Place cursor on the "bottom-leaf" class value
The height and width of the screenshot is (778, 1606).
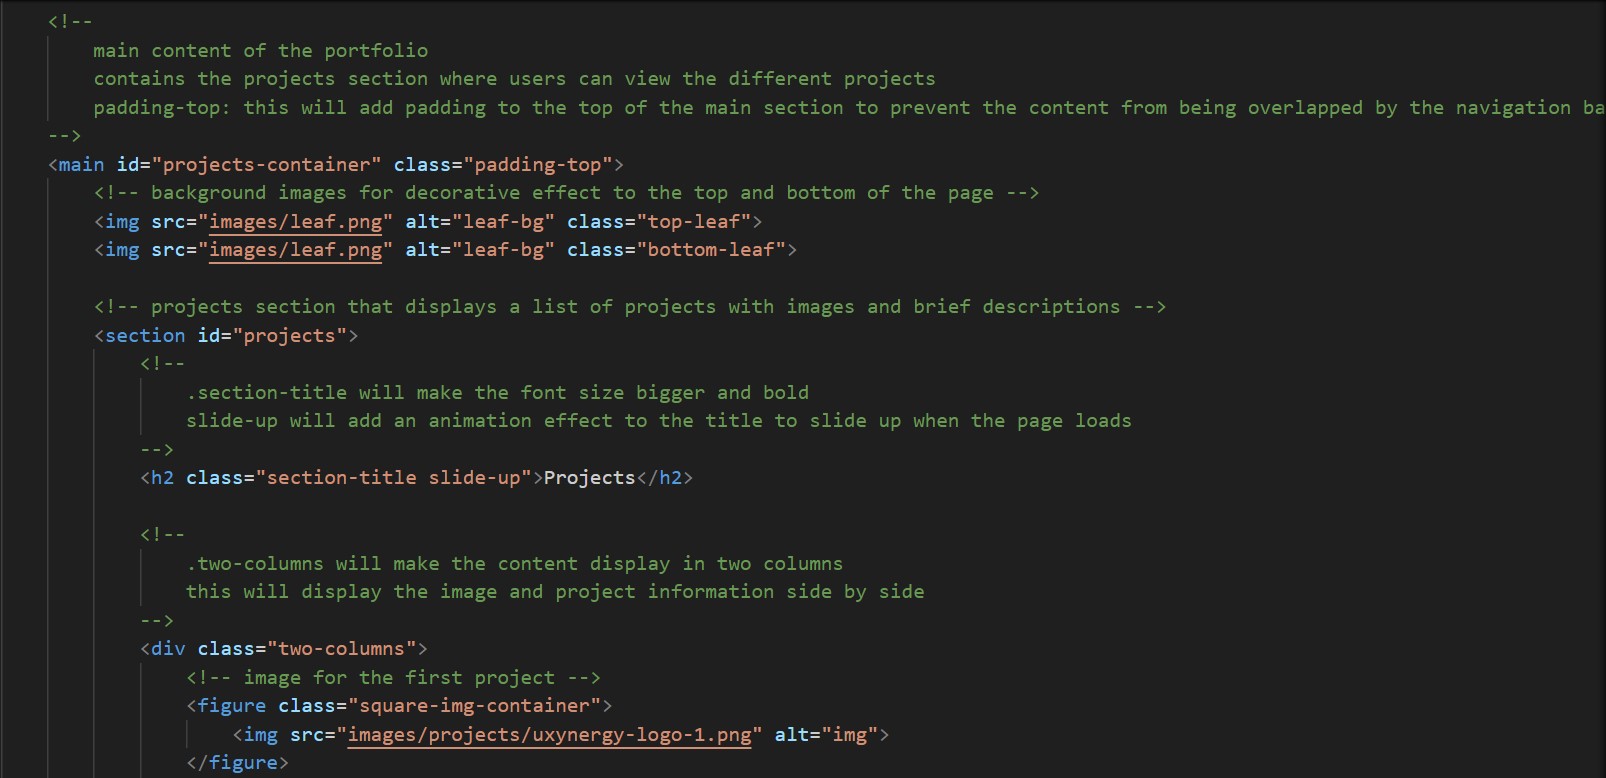click(x=711, y=250)
